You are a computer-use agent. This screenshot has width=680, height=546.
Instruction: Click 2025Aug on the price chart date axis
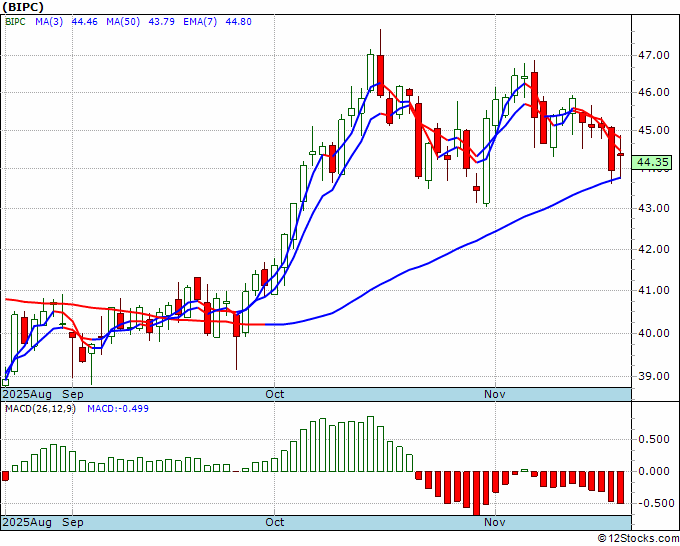coord(27,394)
